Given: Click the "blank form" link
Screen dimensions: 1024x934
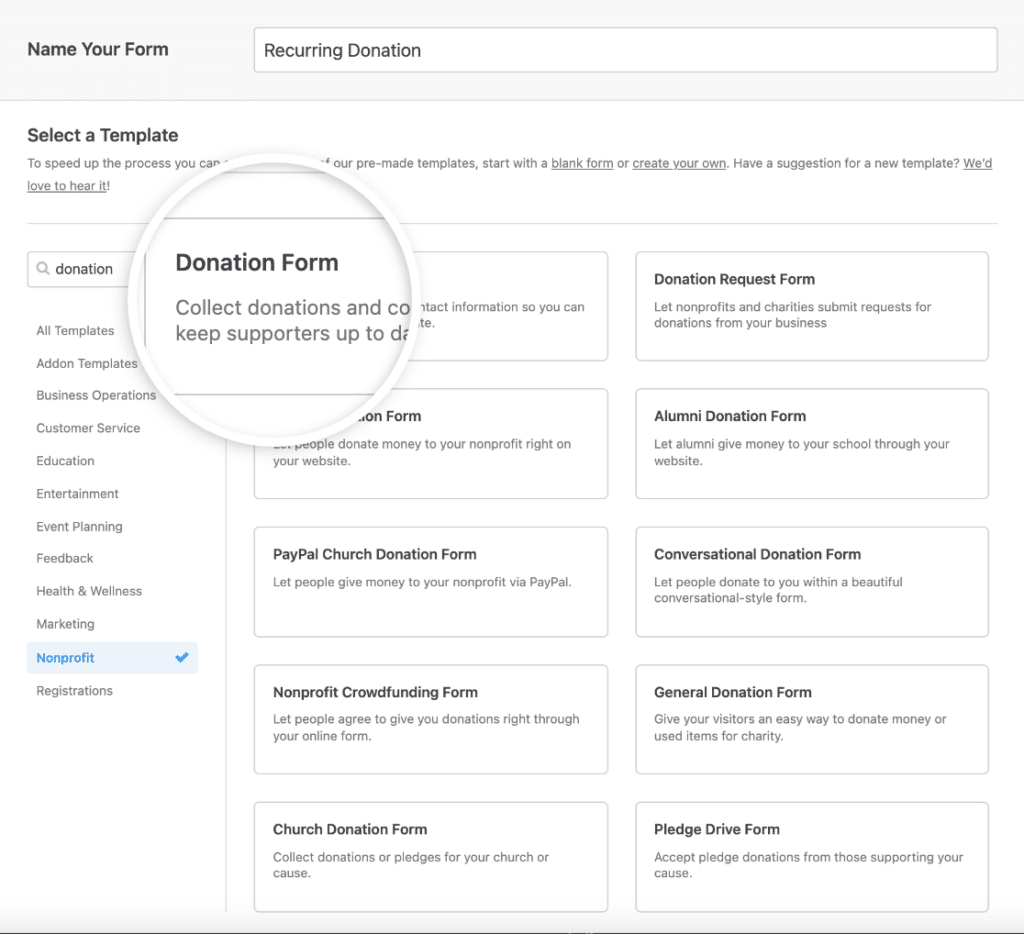Looking at the screenshot, I should pyautogui.click(x=582, y=163).
